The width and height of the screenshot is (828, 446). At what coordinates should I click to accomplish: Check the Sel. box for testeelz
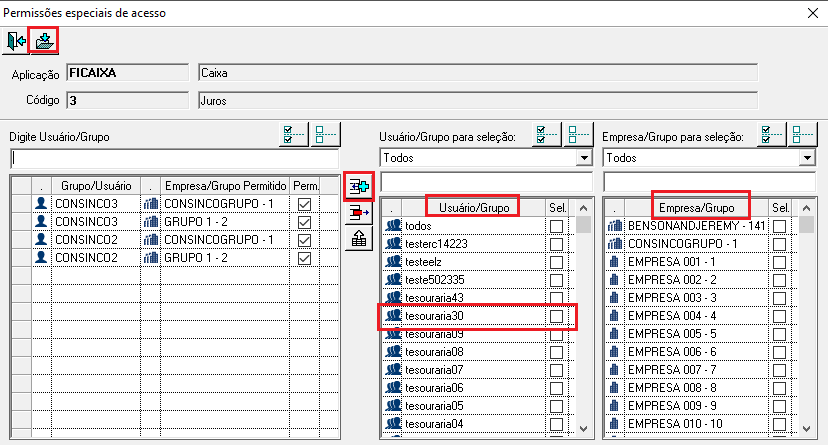tap(556, 262)
